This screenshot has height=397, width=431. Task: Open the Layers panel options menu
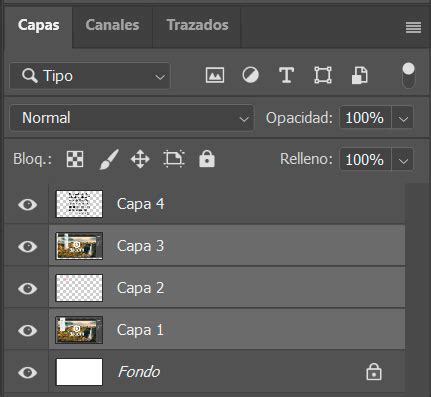(x=413, y=27)
